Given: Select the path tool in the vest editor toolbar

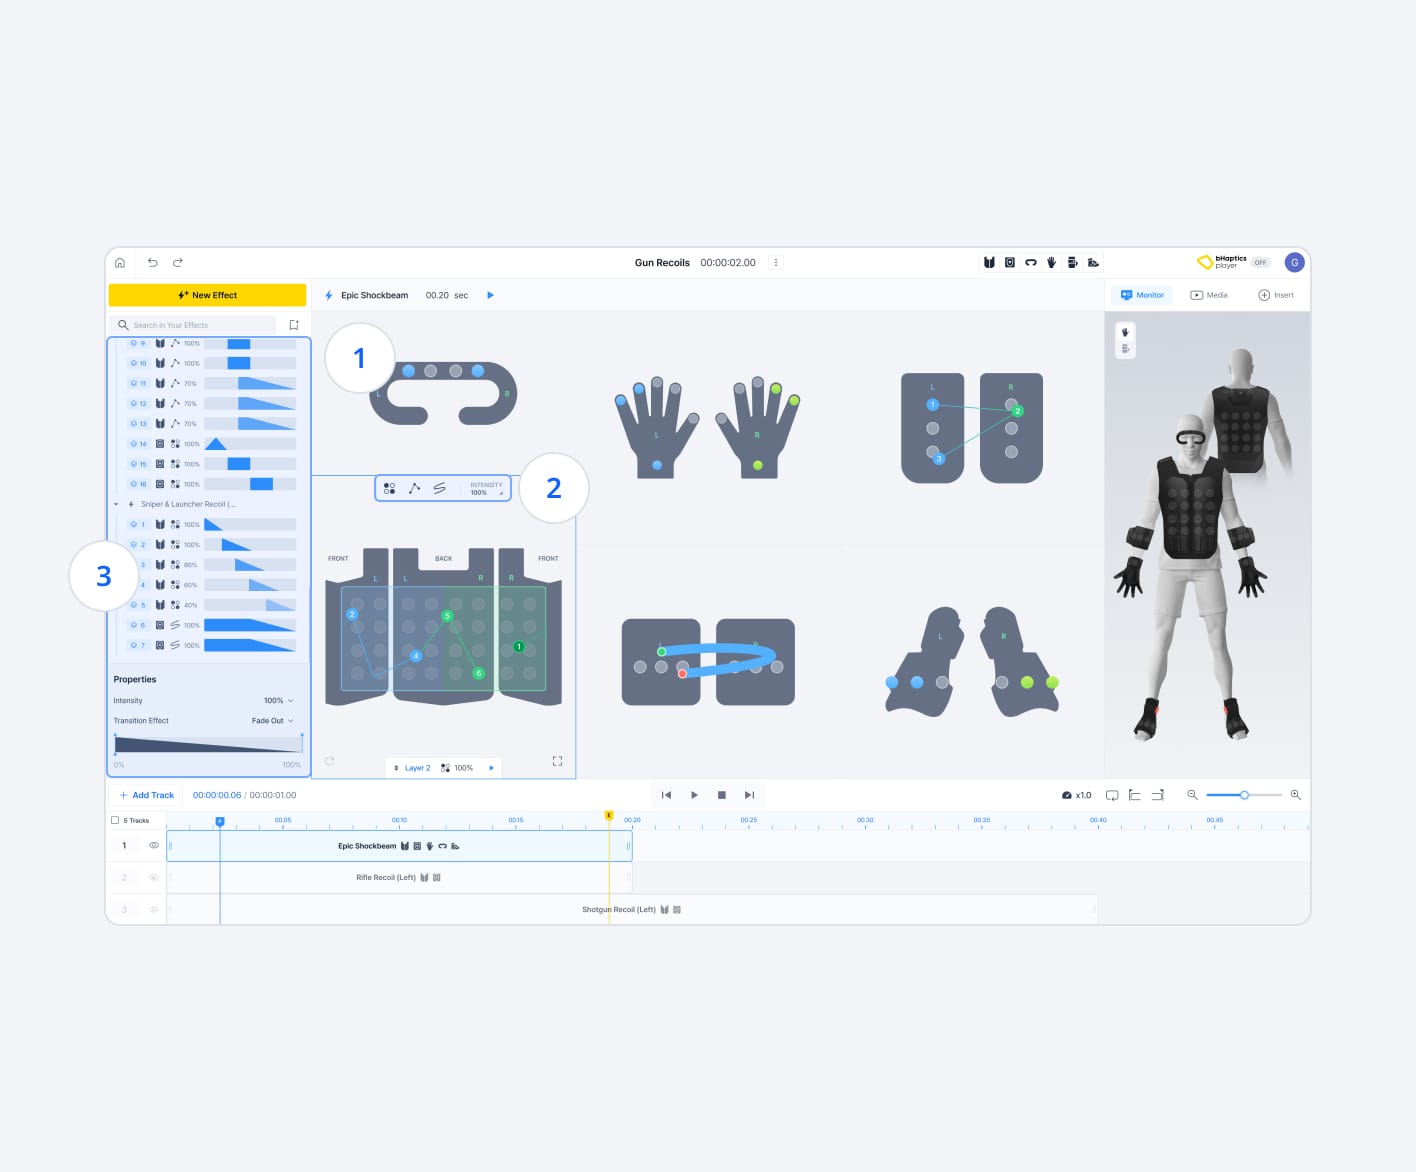Looking at the screenshot, I should [x=414, y=488].
